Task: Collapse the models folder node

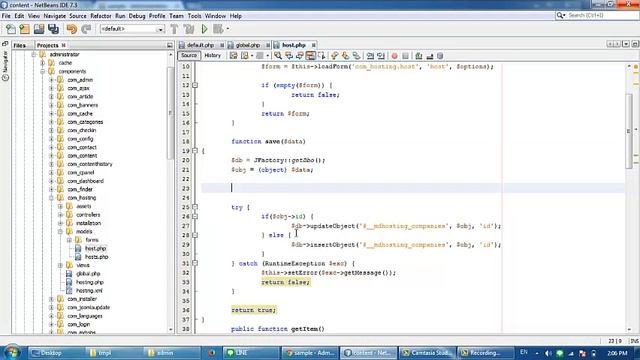Action: (61, 231)
